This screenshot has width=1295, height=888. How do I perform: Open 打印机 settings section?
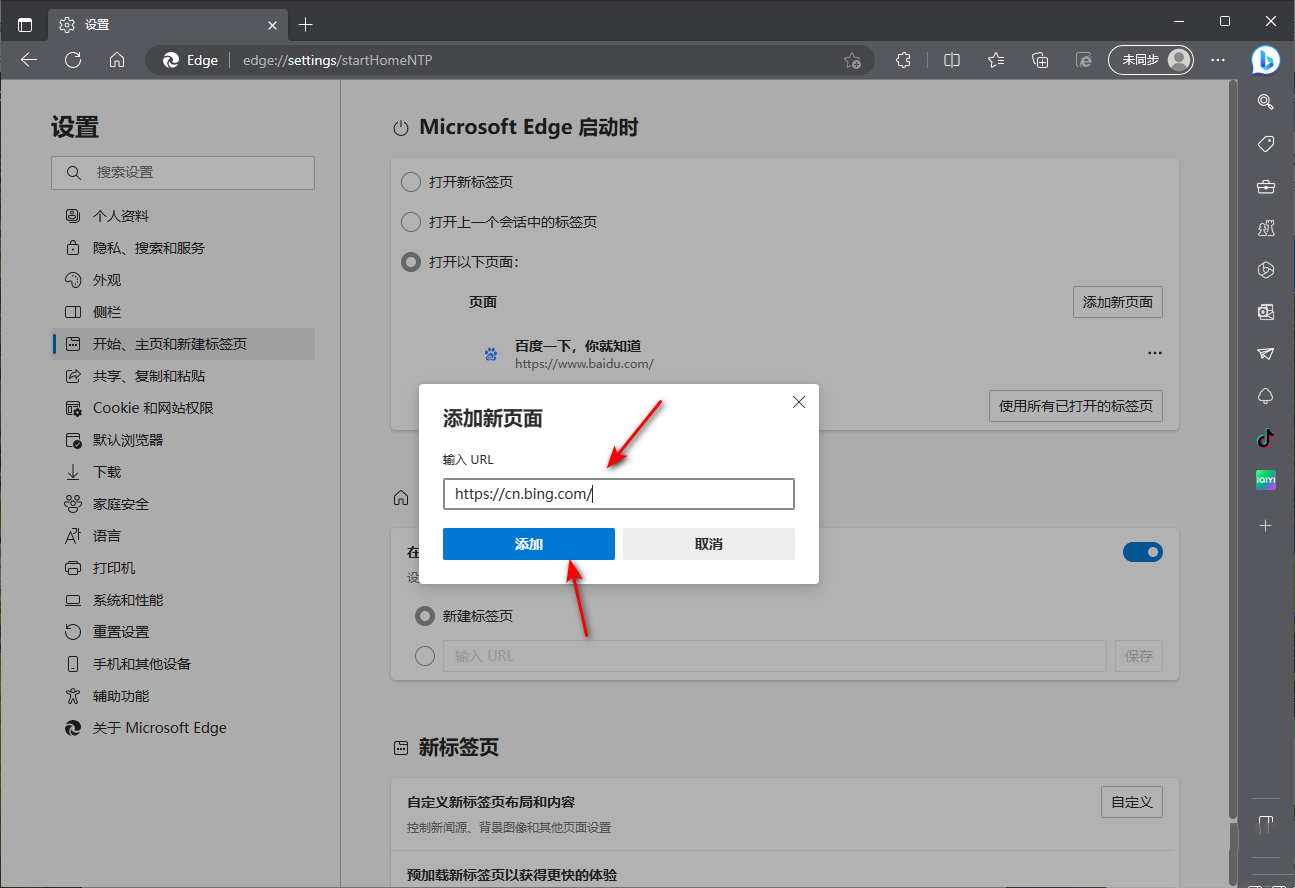click(x=183, y=568)
